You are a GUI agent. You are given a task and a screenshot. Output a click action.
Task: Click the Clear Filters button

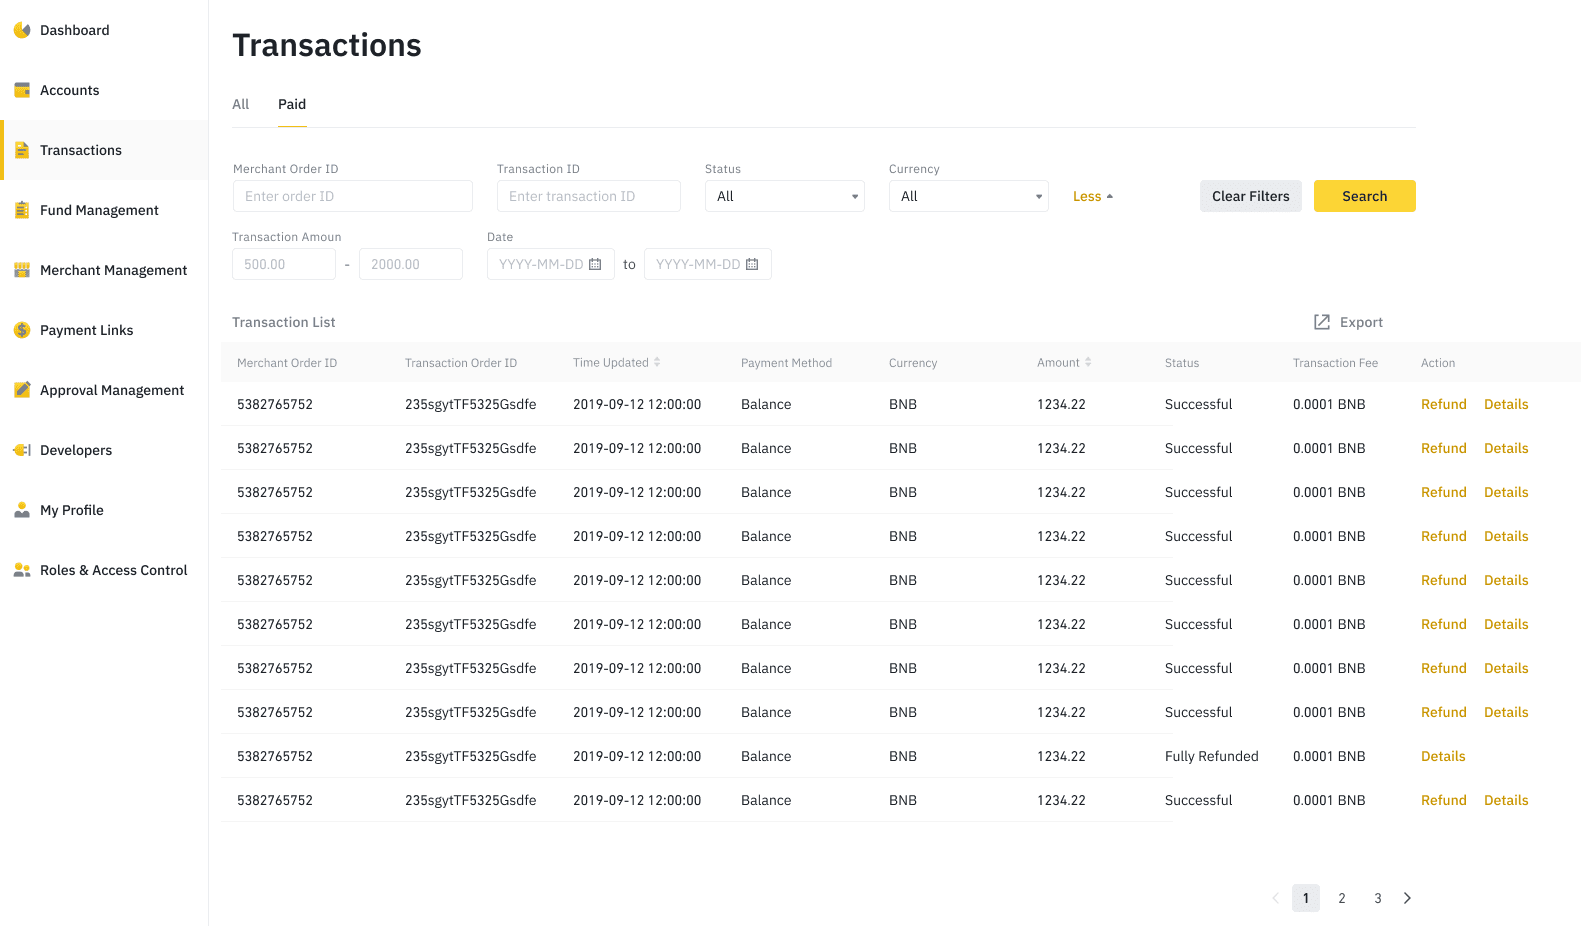click(x=1251, y=196)
